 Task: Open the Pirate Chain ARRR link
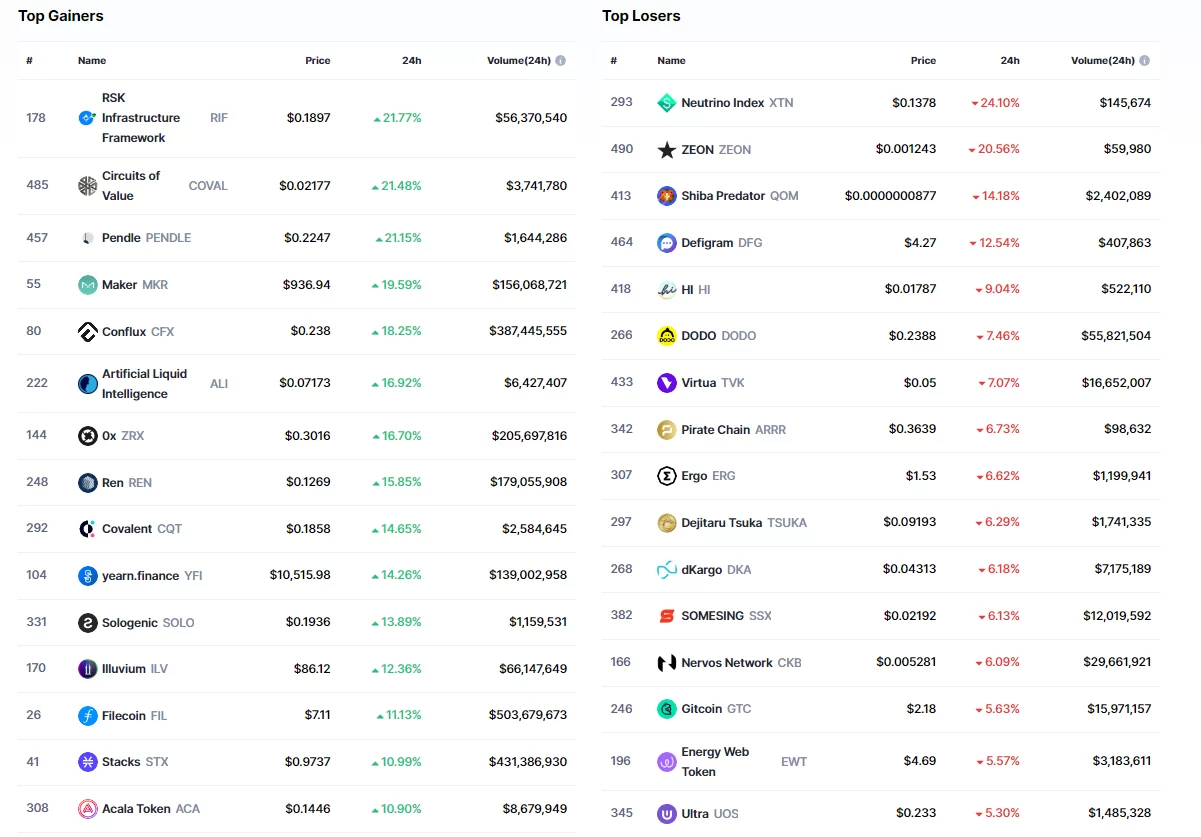(715, 429)
